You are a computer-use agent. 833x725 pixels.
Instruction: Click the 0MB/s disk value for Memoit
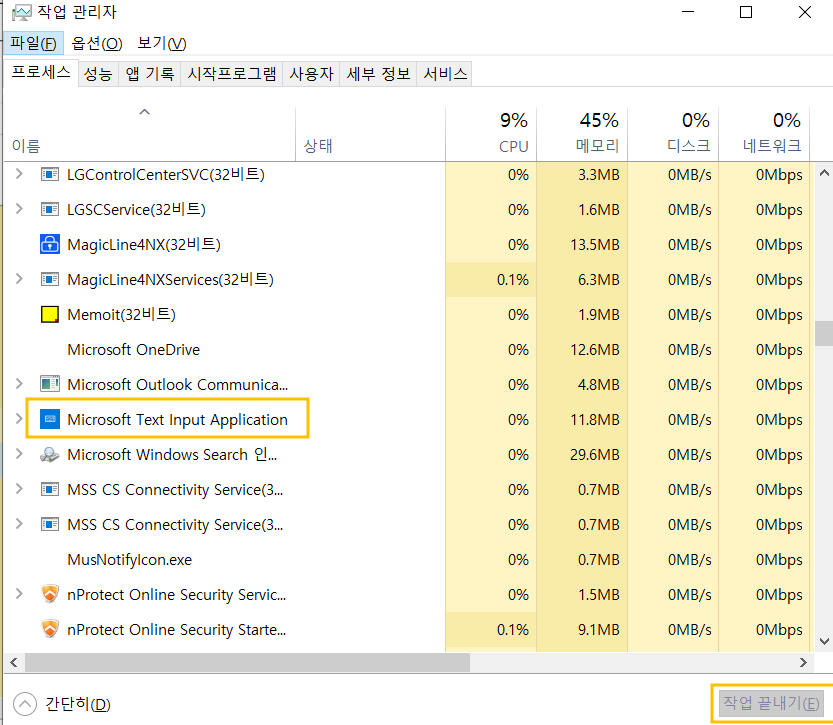[x=689, y=314]
